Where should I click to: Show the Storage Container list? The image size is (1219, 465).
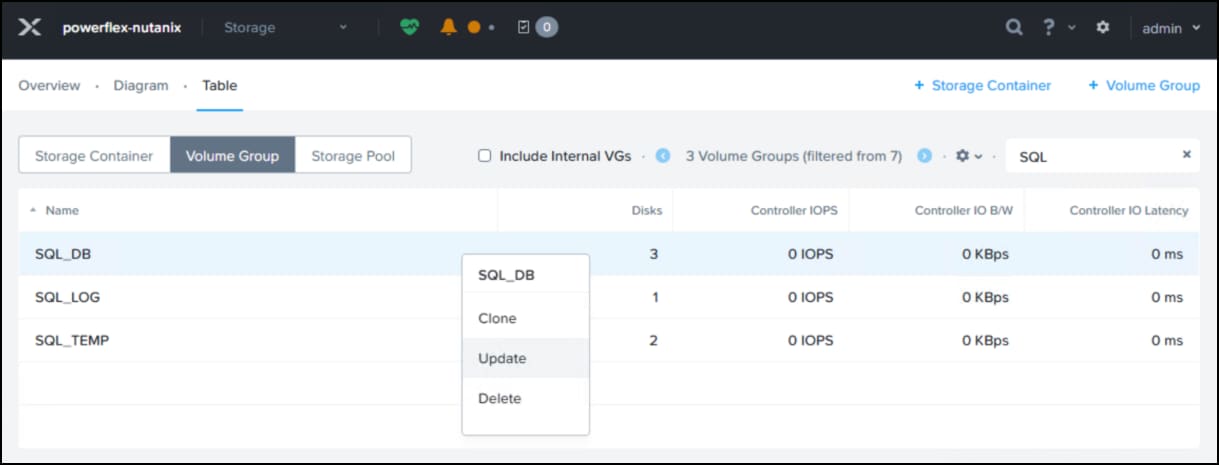click(94, 156)
